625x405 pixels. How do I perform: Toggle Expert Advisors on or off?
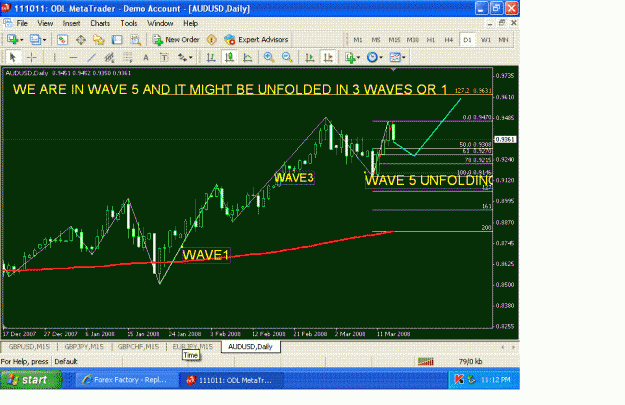coord(256,39)
